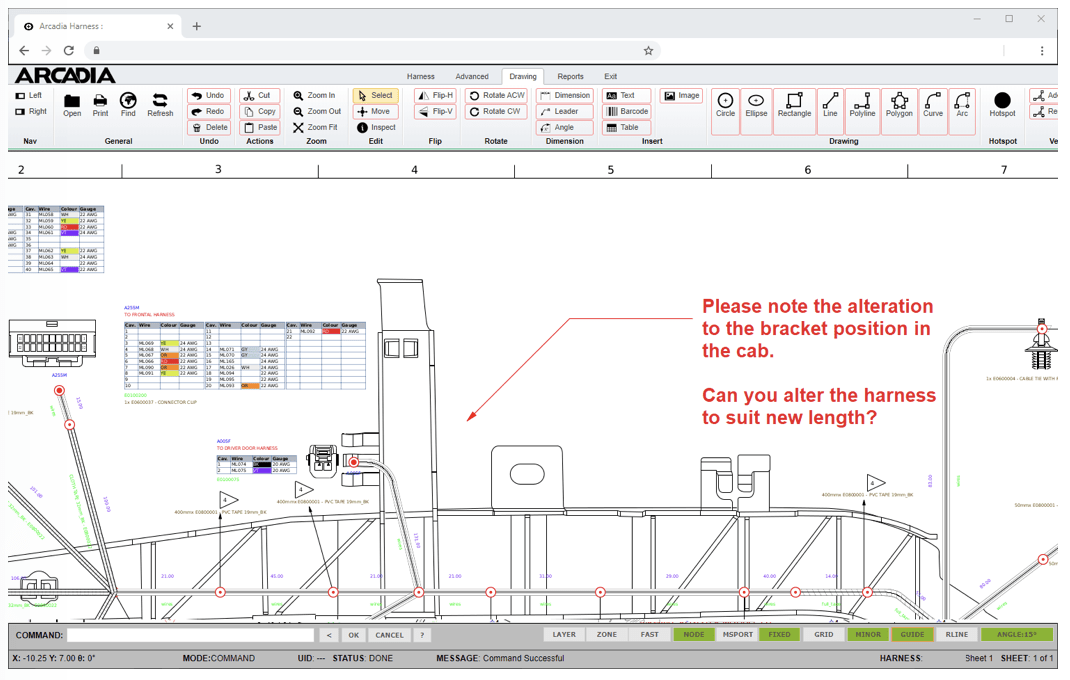Image resolution: width=1070 pixels, height=680 pixels.
Task: Pick the Polyline drawing tool
Action: point(862,104)
